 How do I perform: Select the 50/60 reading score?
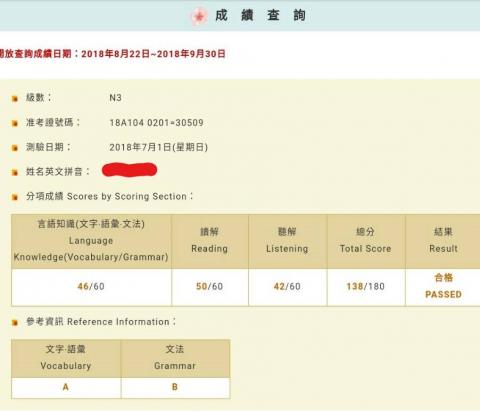click(209, 286)
